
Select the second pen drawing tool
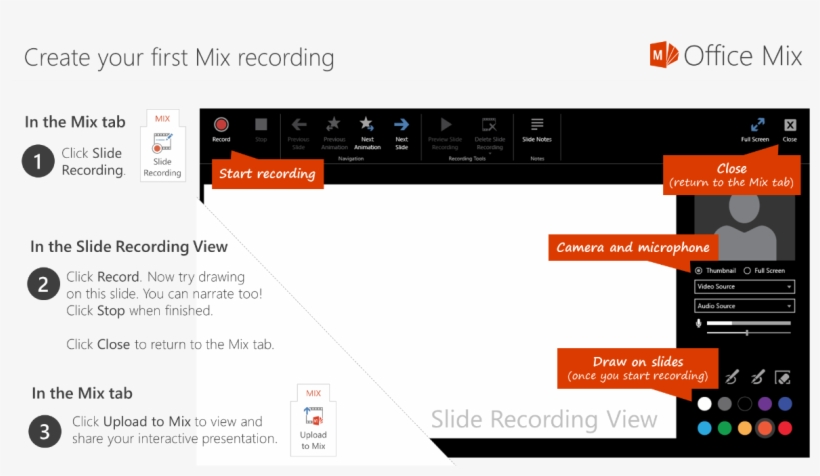click(757, 377)
